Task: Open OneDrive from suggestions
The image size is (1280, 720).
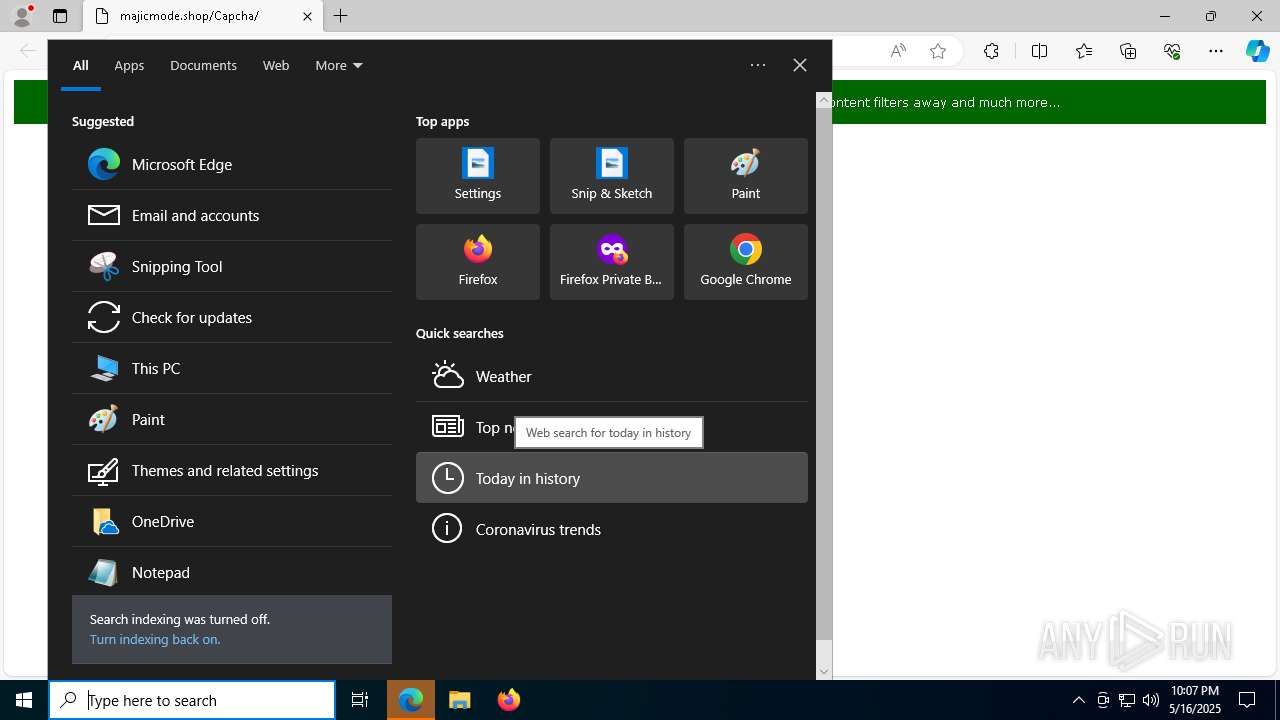Action: point(232,521)
